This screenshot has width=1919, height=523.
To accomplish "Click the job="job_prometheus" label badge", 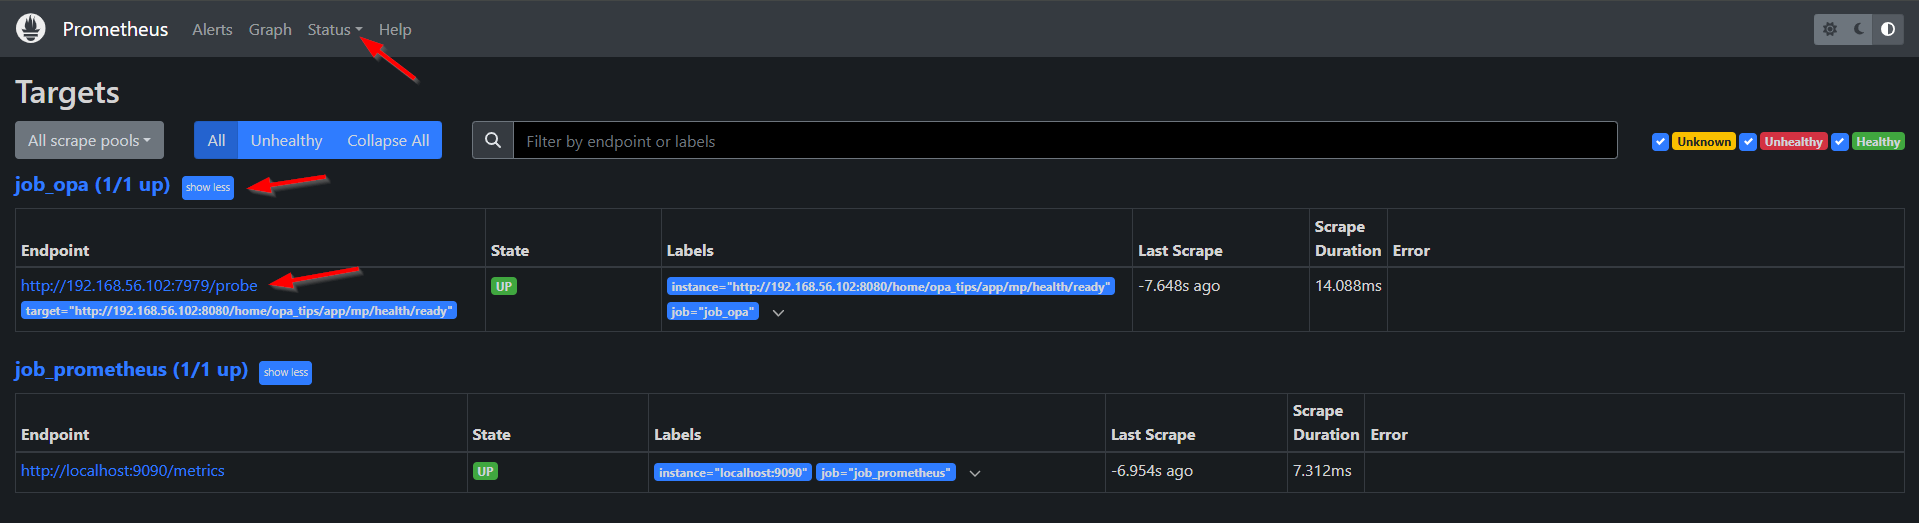I will click(x=886, y=472).
